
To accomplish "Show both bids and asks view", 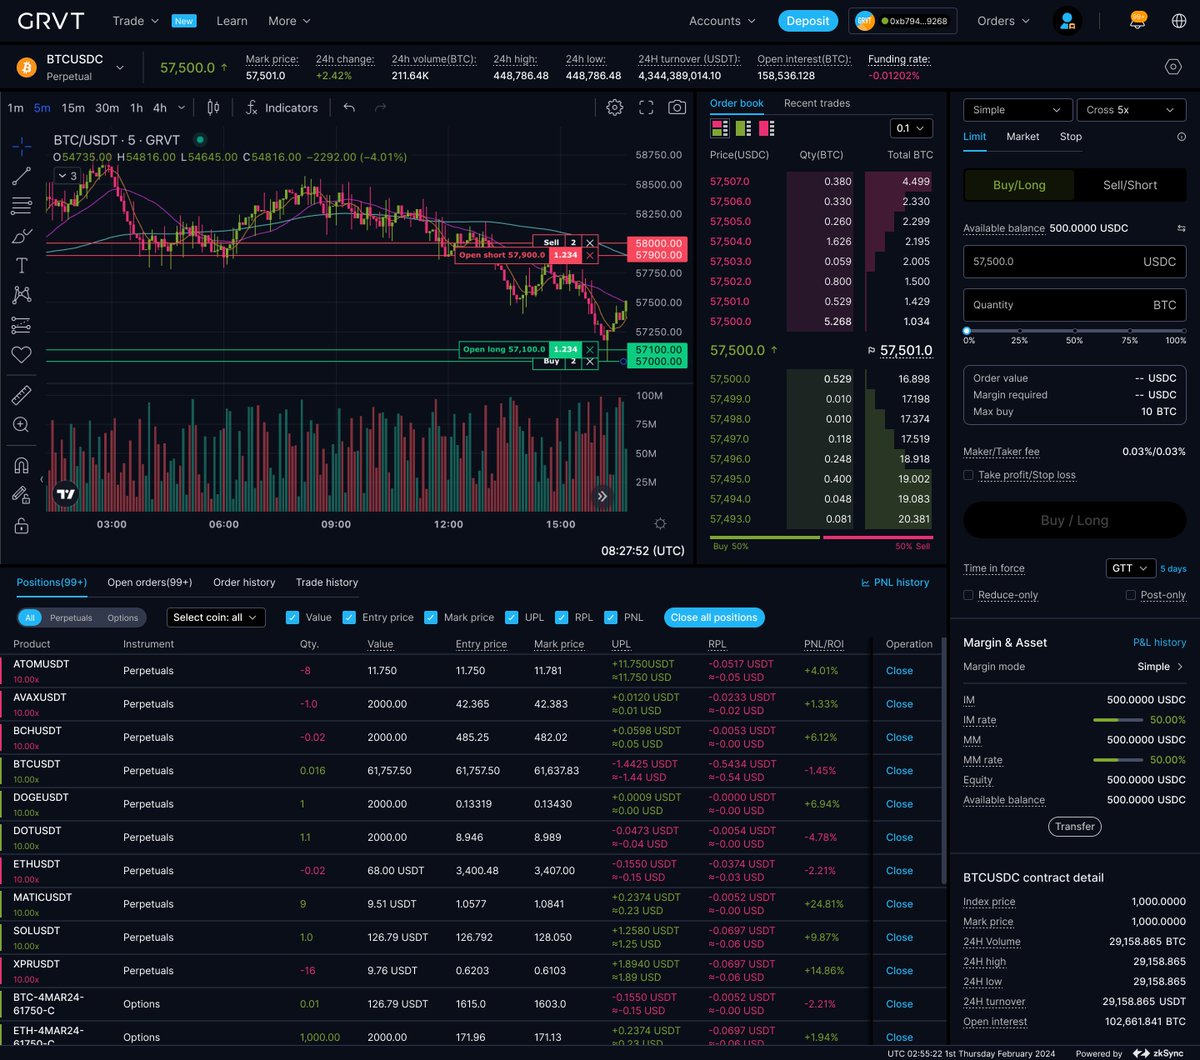I will point(719,128).
